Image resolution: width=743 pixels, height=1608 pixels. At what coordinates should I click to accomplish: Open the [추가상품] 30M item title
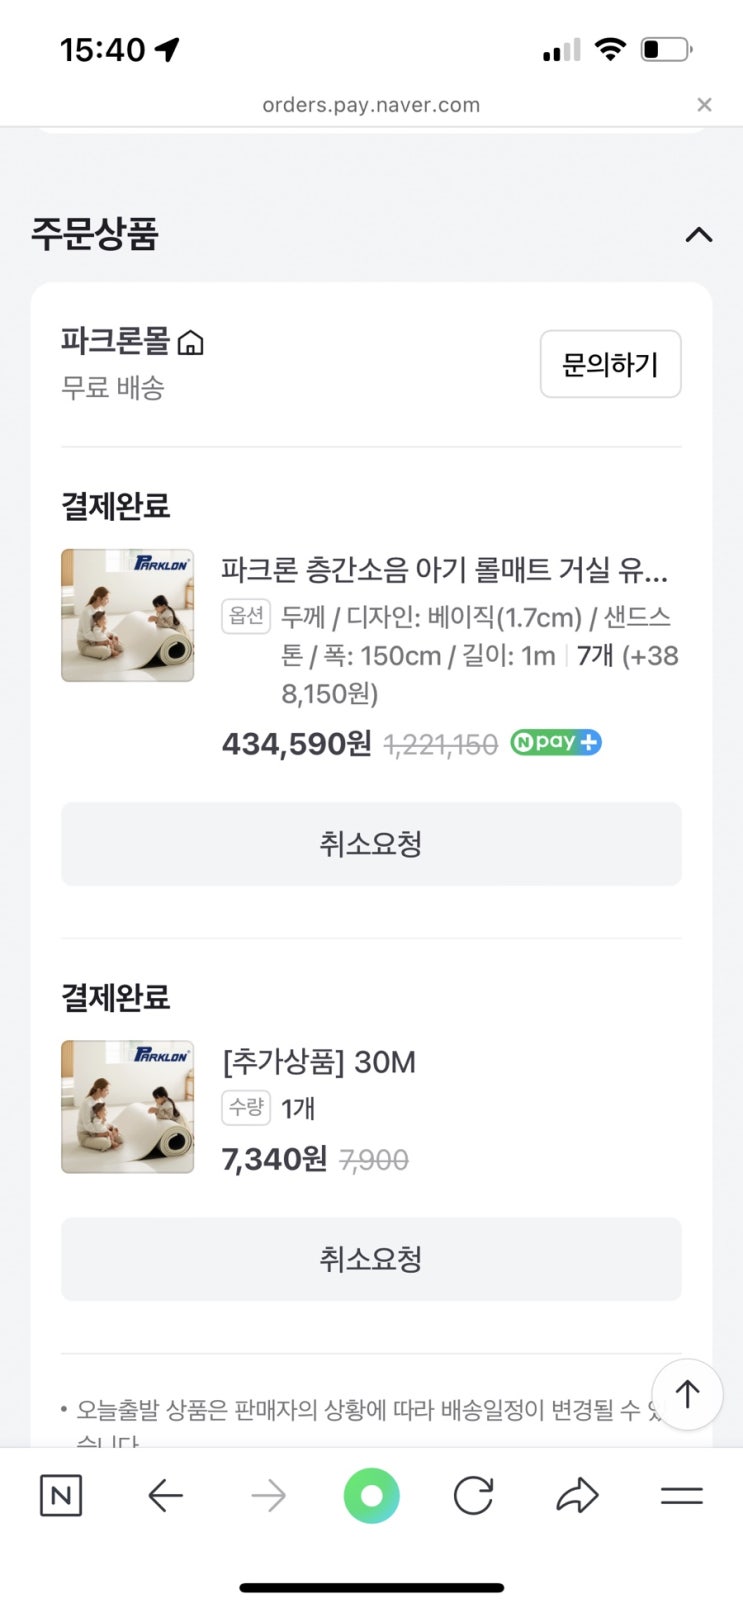[318, 1062]
